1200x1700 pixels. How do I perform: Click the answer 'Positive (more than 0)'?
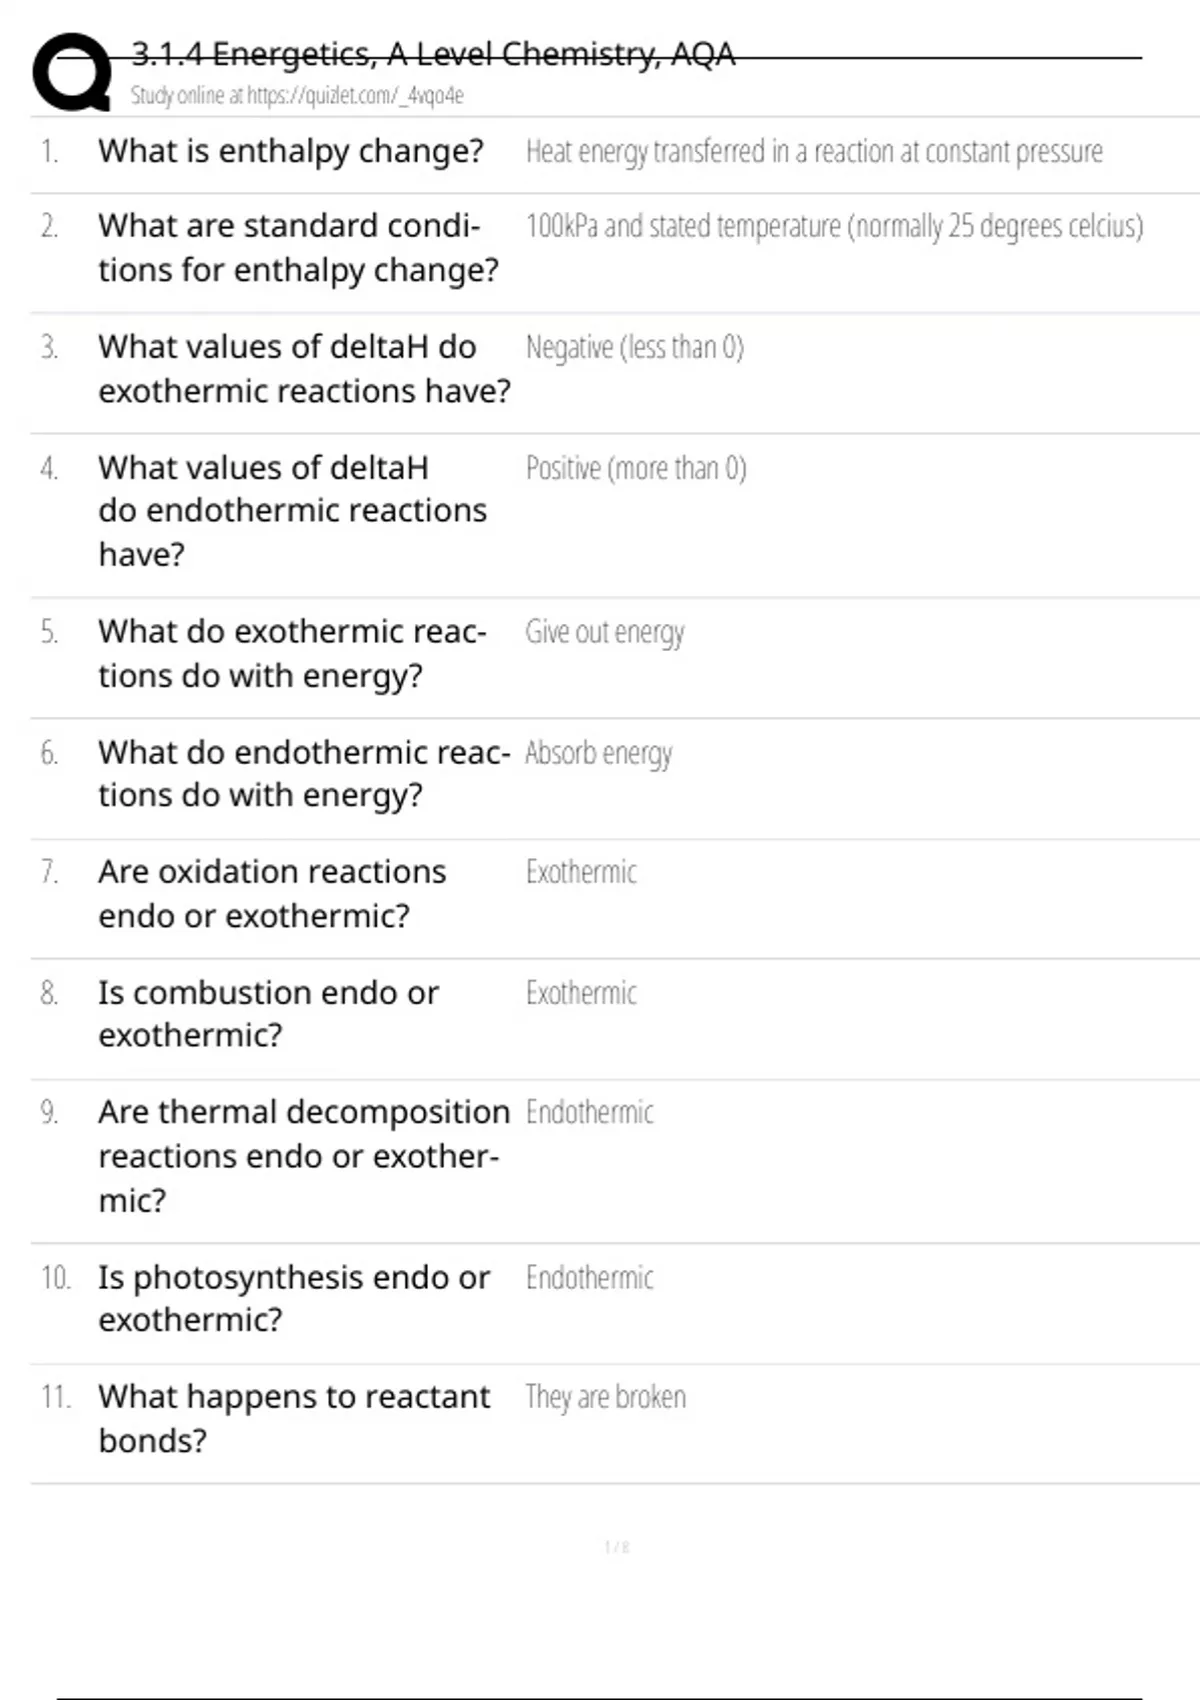tap(636, 468)
